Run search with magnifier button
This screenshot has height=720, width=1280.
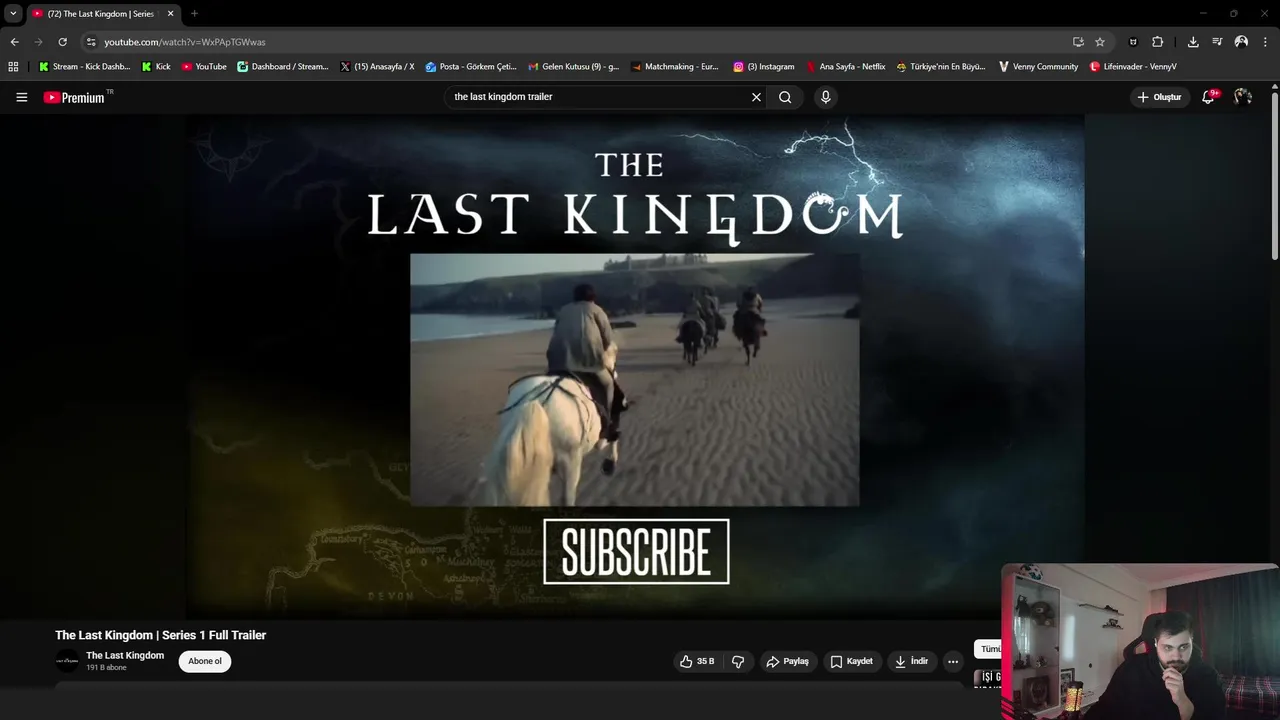point(785,97)
